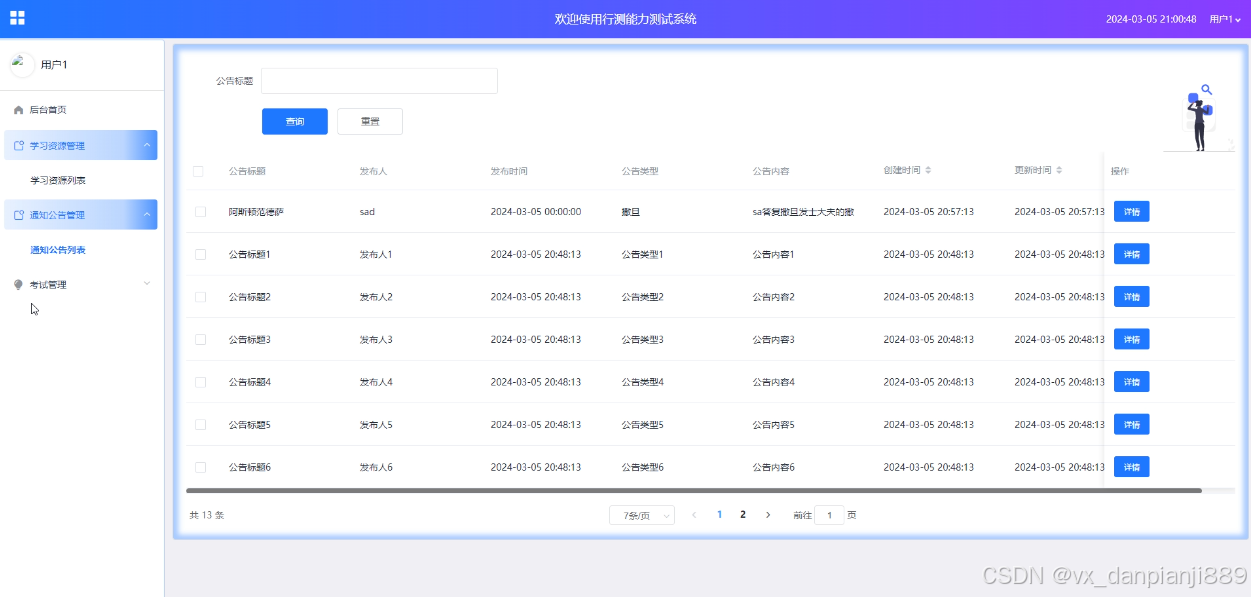Check the row for 公告标题5
Viewport: 1251px width, 597px height.
200,424
